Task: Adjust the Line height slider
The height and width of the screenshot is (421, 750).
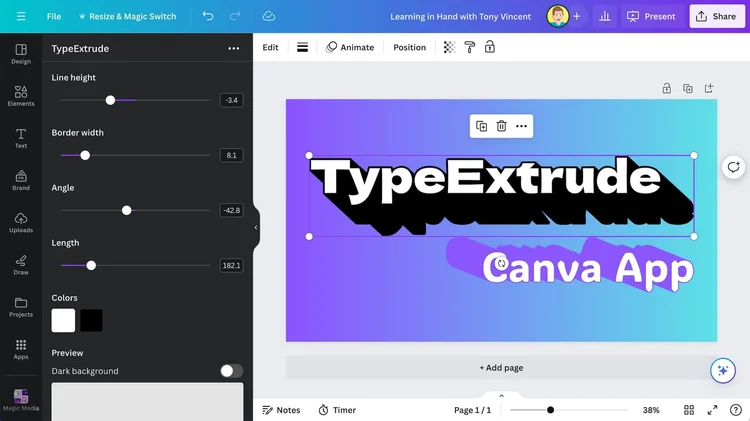Action: [110, 100]
